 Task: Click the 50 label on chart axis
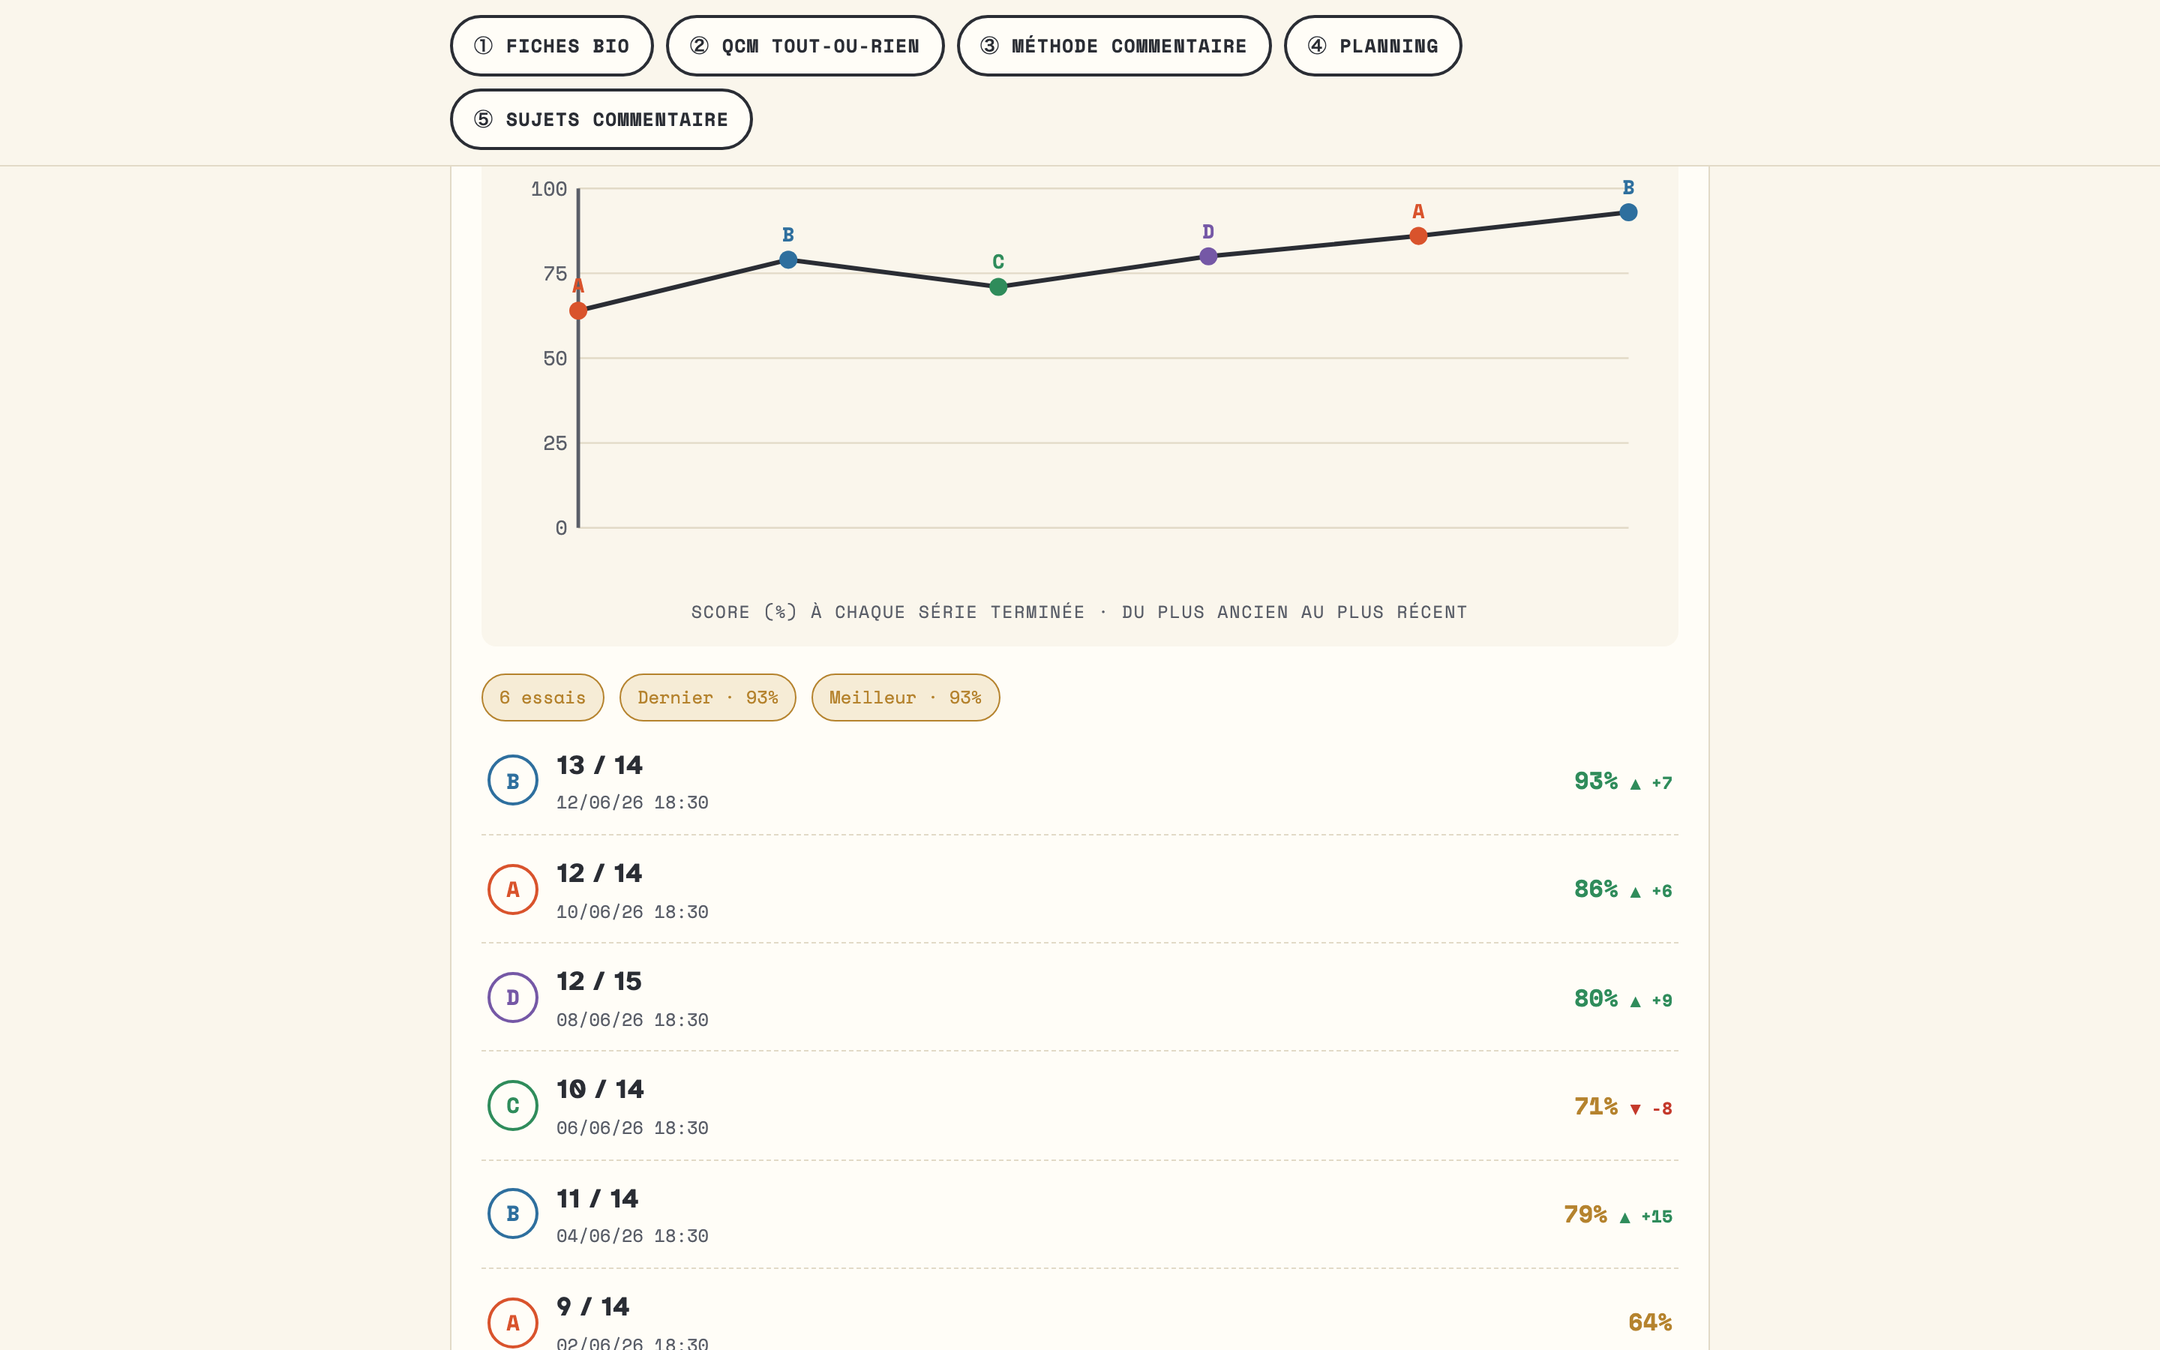555,358
